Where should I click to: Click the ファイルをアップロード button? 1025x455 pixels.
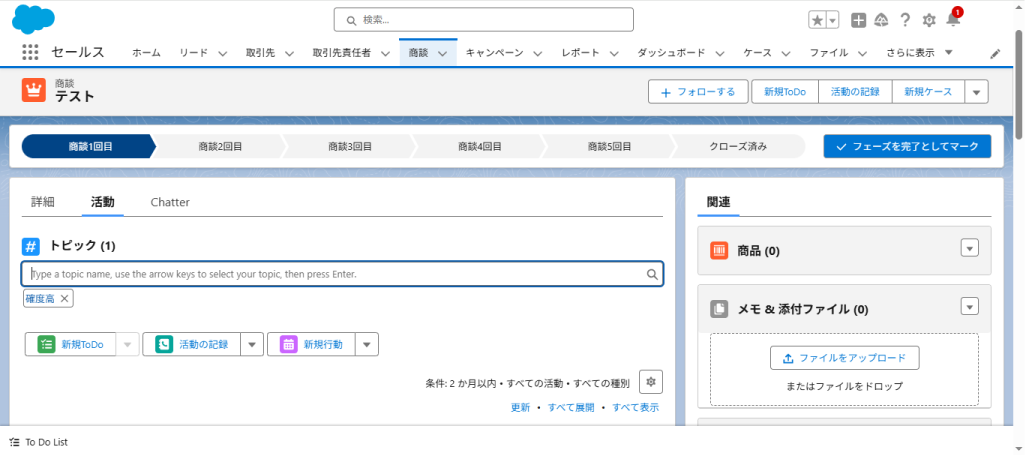tap(845, 358)
